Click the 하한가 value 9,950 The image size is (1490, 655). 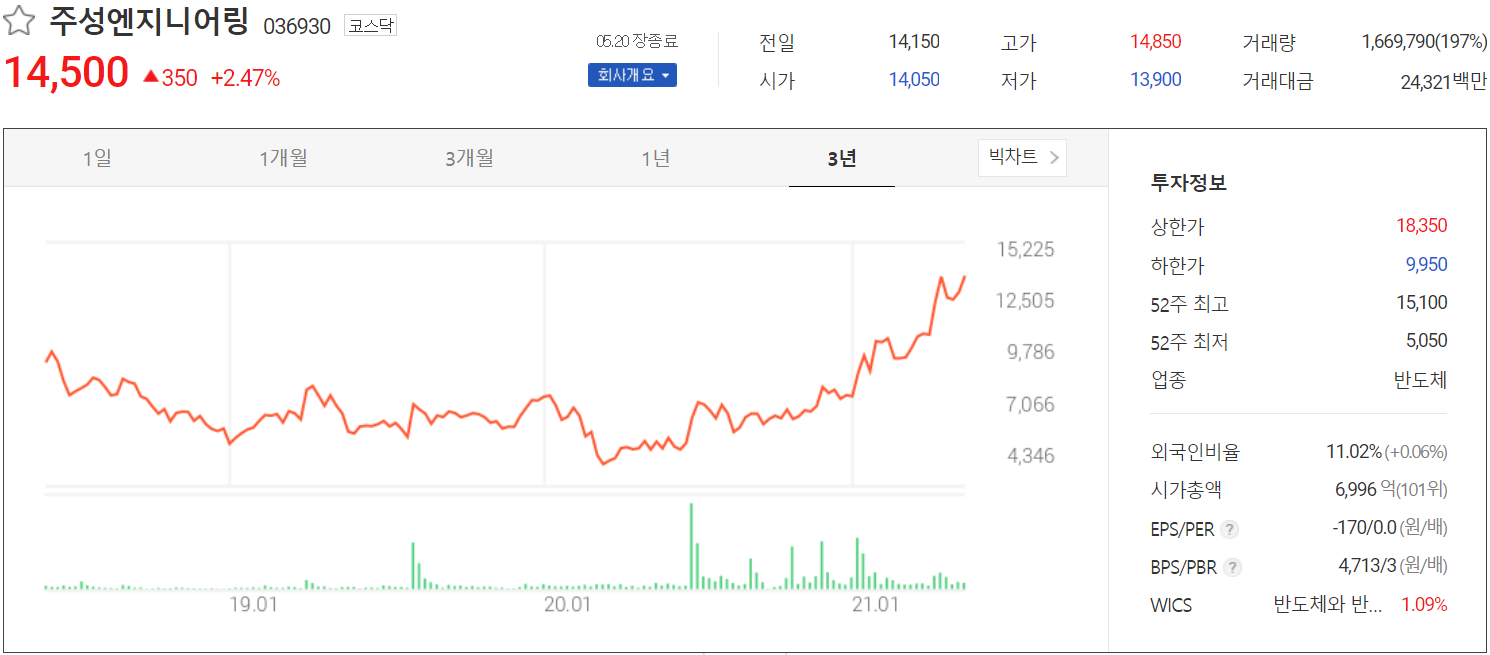(x=1427, y=265)
